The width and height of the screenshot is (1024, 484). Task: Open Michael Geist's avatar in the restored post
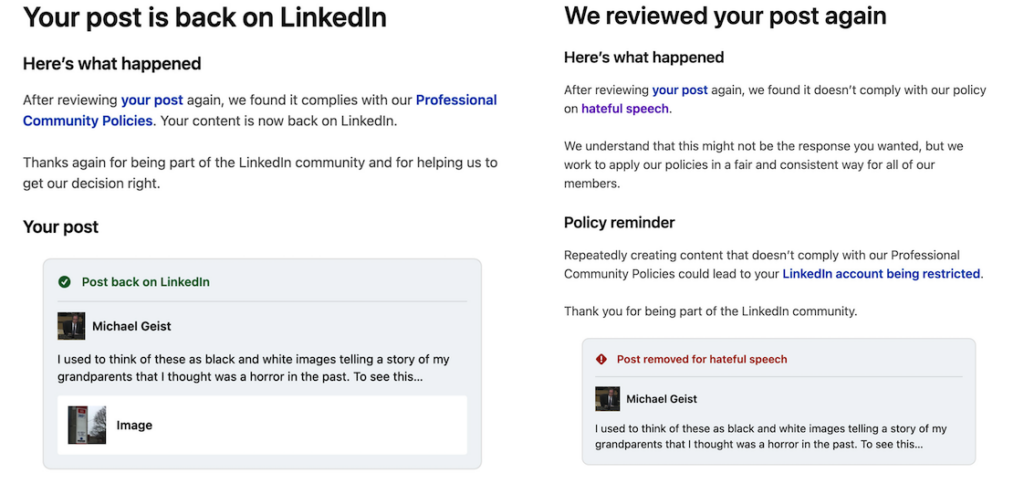click(x=71, y=326)
